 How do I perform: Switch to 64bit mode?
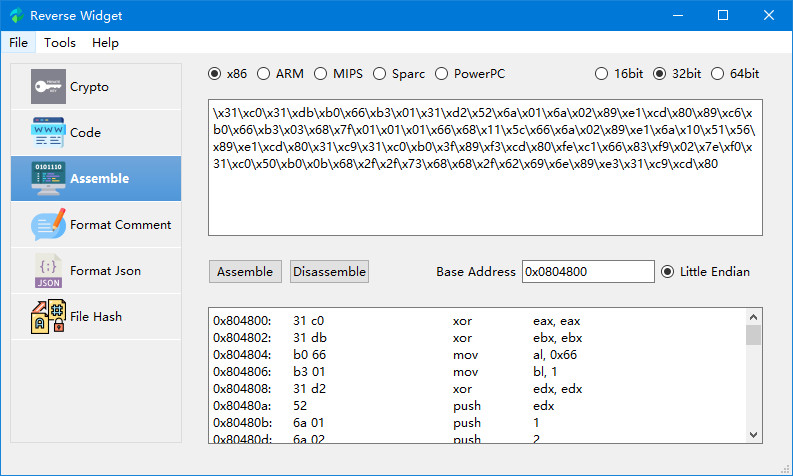[717, 74]
